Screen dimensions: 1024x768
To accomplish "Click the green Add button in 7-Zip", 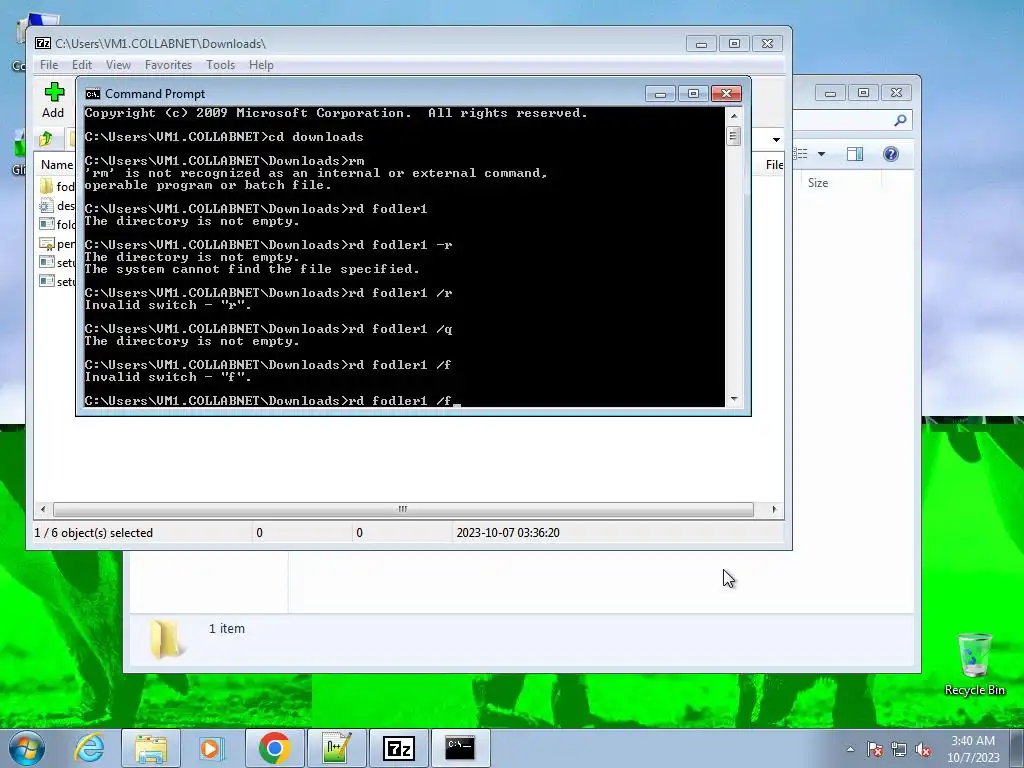I will (54, 101).
